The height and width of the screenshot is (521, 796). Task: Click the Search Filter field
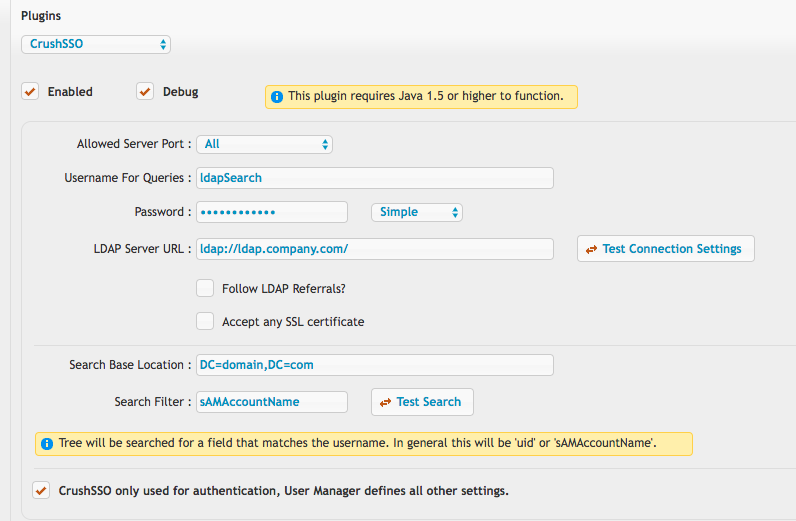coord(272,402)
